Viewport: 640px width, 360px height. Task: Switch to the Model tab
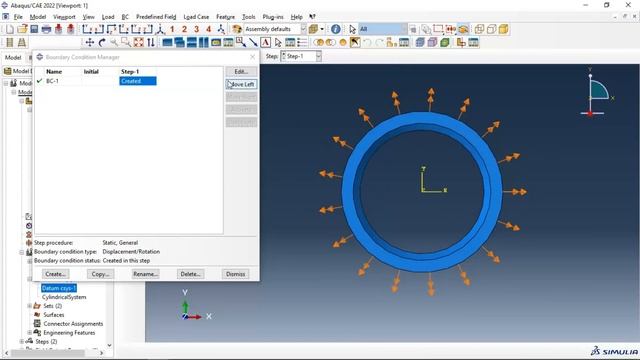tap(13, 58)
